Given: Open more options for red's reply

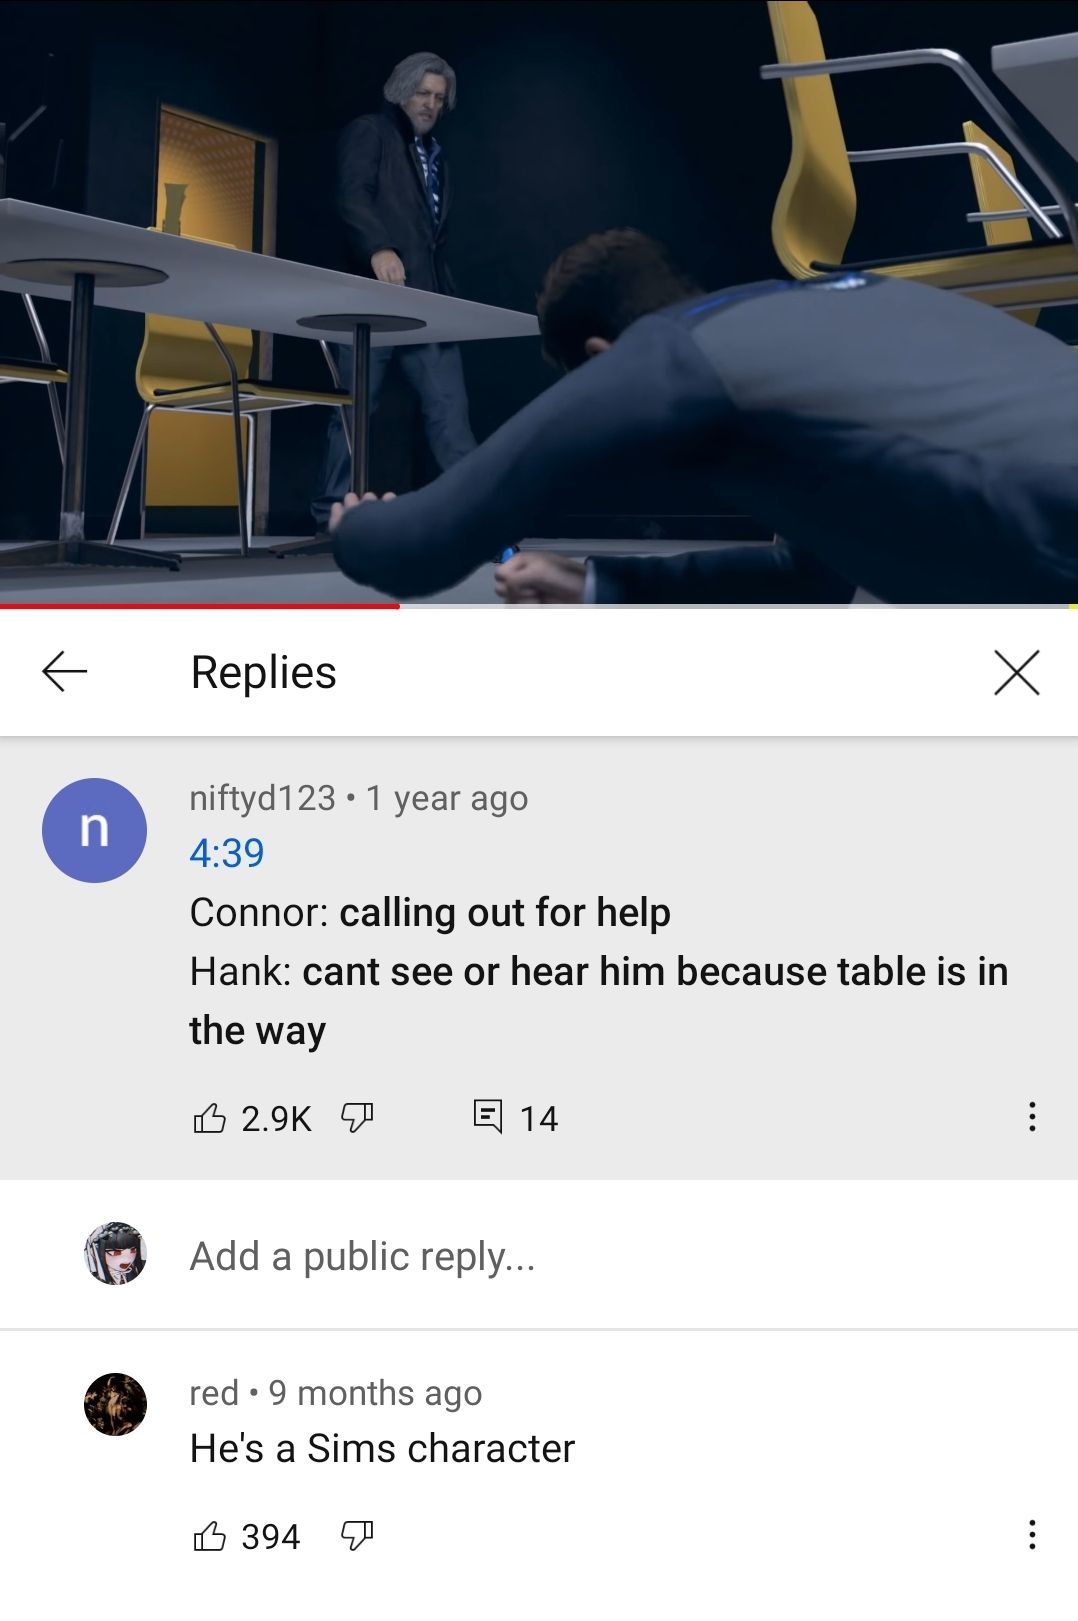Looking at the screenshot, I should point(1032,1535).
